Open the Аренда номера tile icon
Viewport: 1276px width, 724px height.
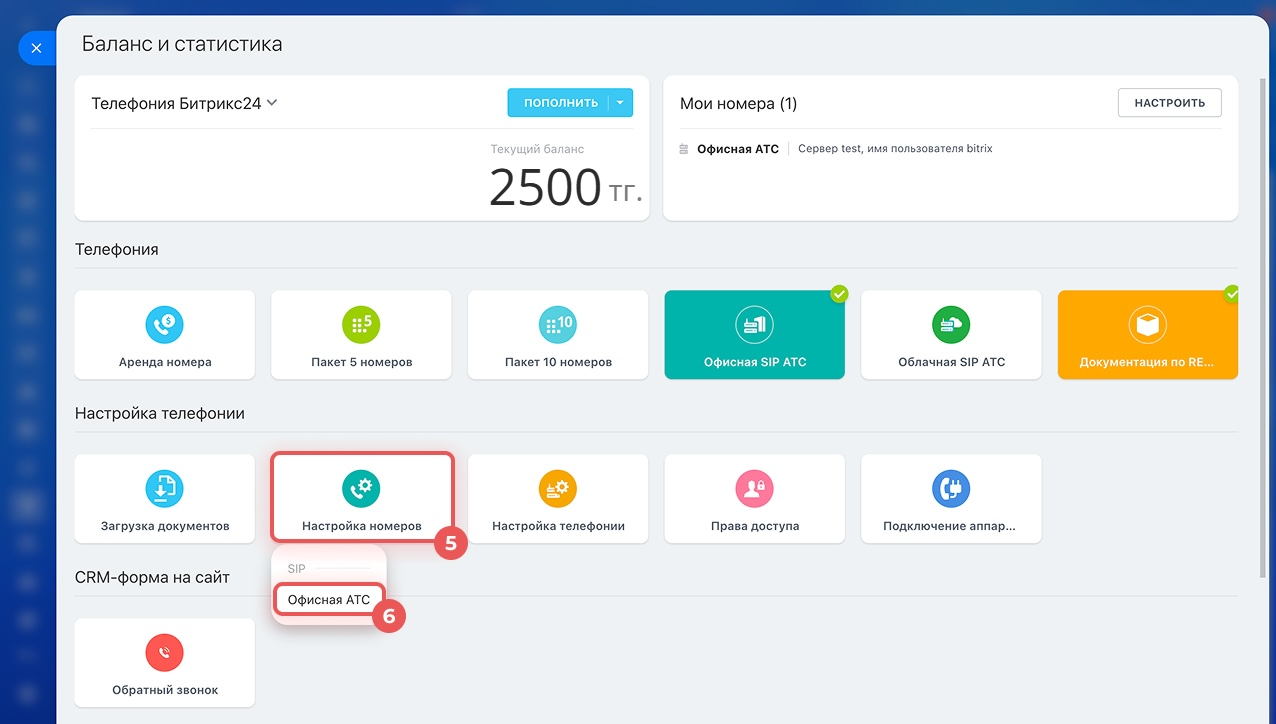click(x=165, y=325)
